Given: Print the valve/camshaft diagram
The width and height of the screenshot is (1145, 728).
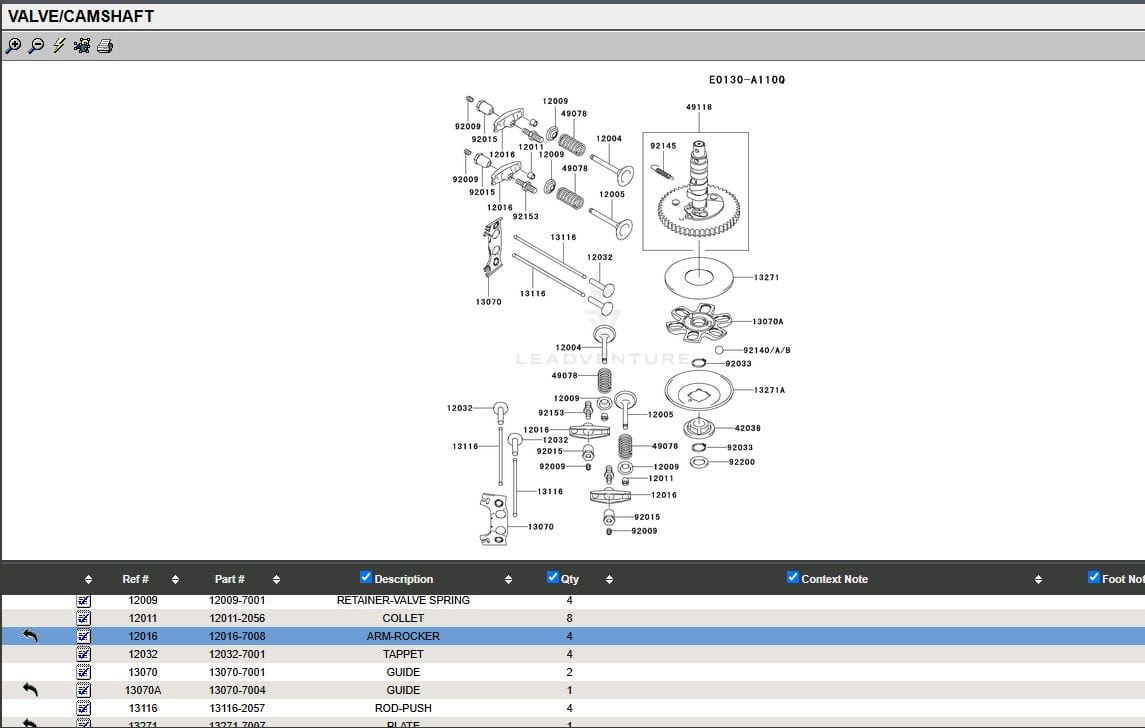Looking at the screenshot, I should (105, 46).
